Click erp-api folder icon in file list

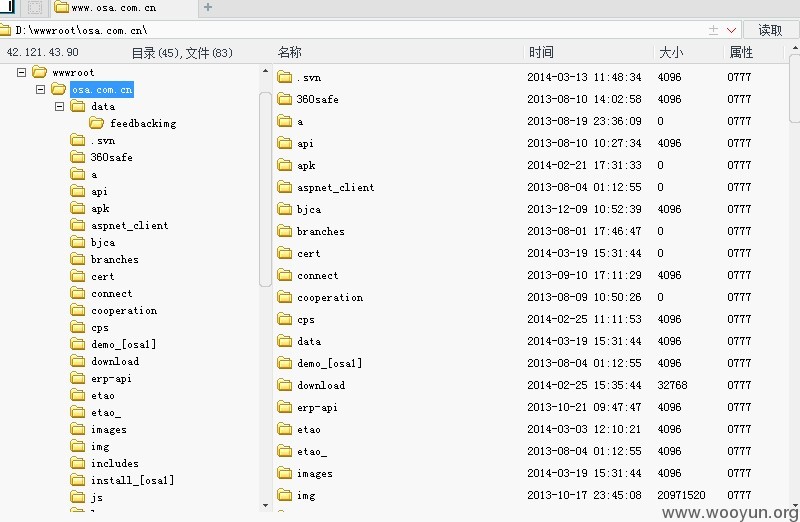tap(284, 407)
